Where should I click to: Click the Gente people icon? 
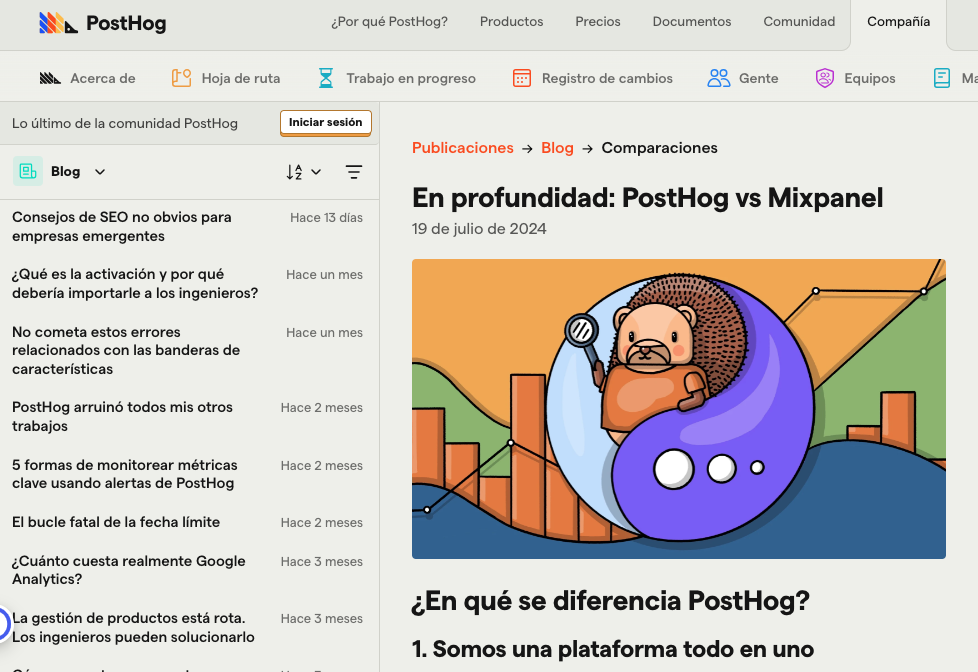pyautogui.click(x=717, y=76)
